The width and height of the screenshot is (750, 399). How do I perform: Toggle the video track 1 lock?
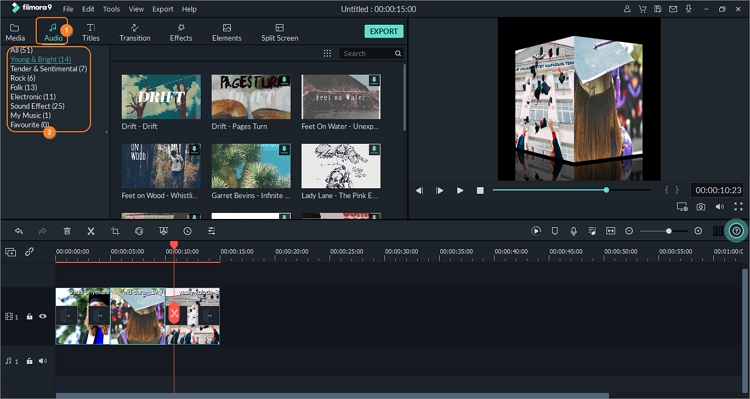[30, 316]
